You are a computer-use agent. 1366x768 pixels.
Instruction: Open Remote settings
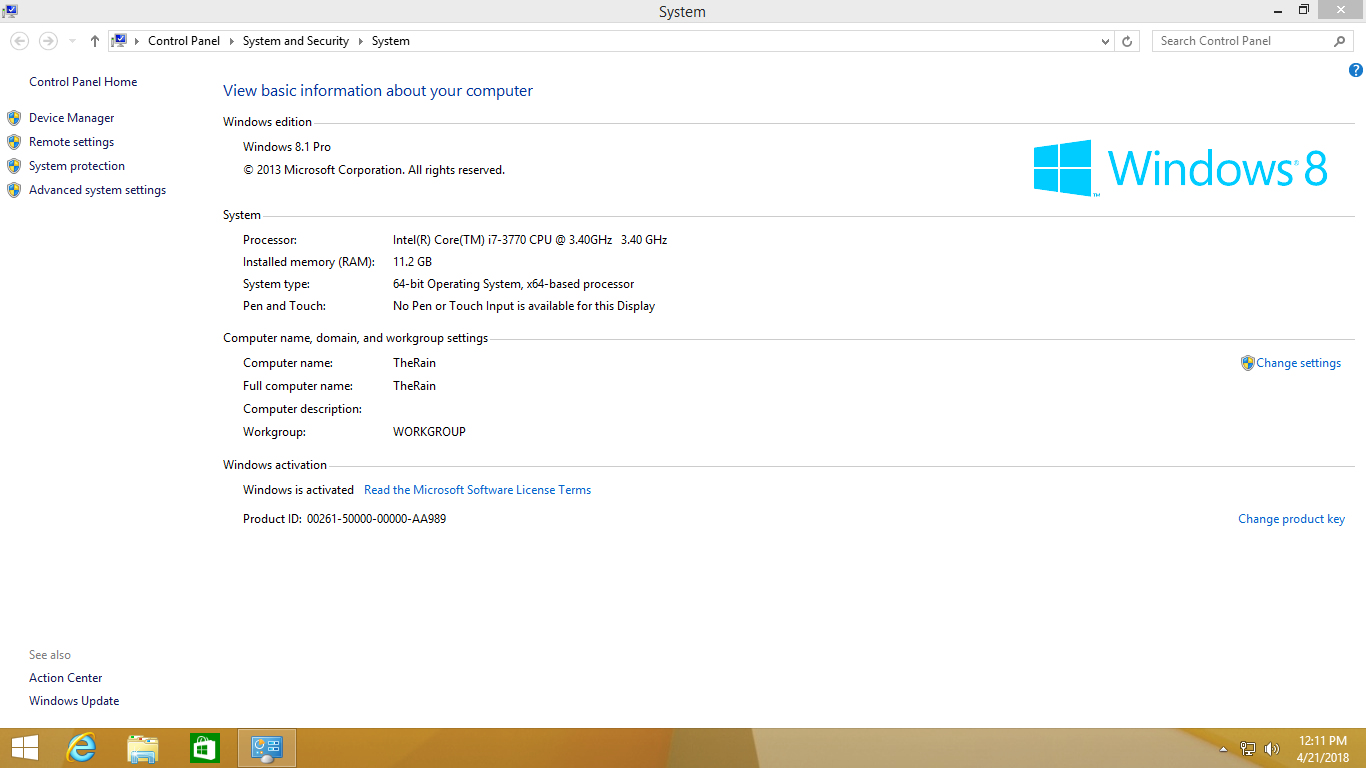[x=71, y=142]
